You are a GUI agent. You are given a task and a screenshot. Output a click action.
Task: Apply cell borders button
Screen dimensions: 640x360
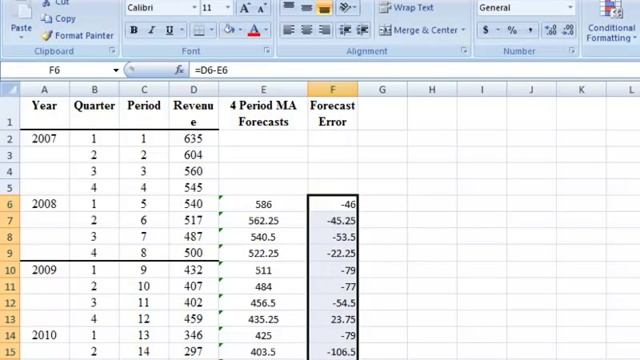click(199, 30)
